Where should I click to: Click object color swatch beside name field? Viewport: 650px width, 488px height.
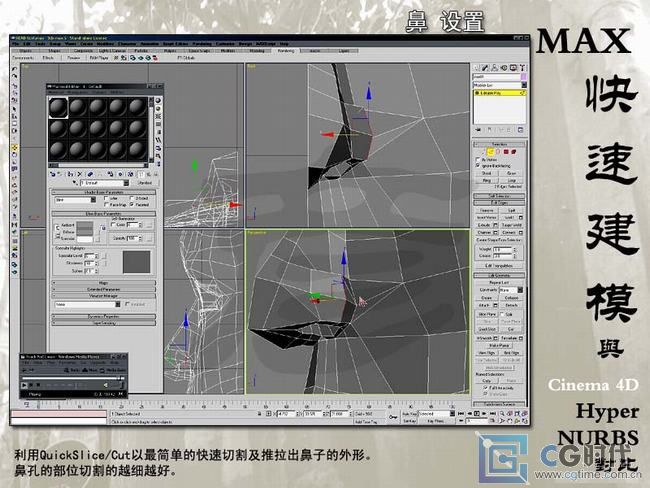(524, 77)
